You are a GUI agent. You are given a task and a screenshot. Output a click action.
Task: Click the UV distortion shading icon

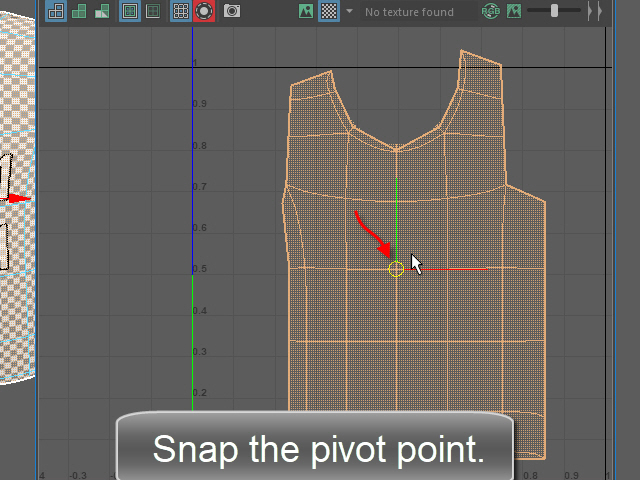[102, 12]
